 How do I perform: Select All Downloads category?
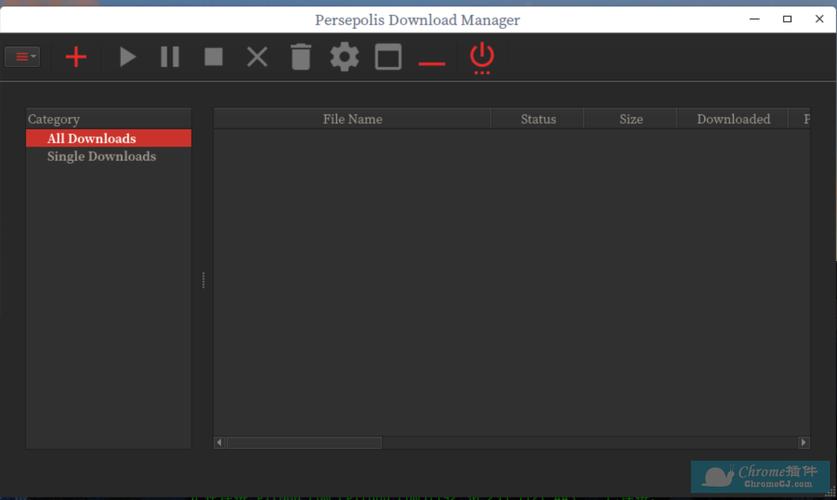point(108,138)
